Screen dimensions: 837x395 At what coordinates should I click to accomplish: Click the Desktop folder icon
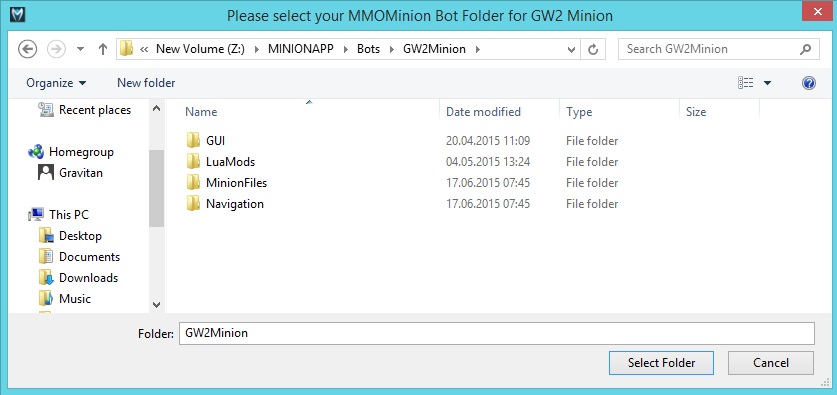46,235
